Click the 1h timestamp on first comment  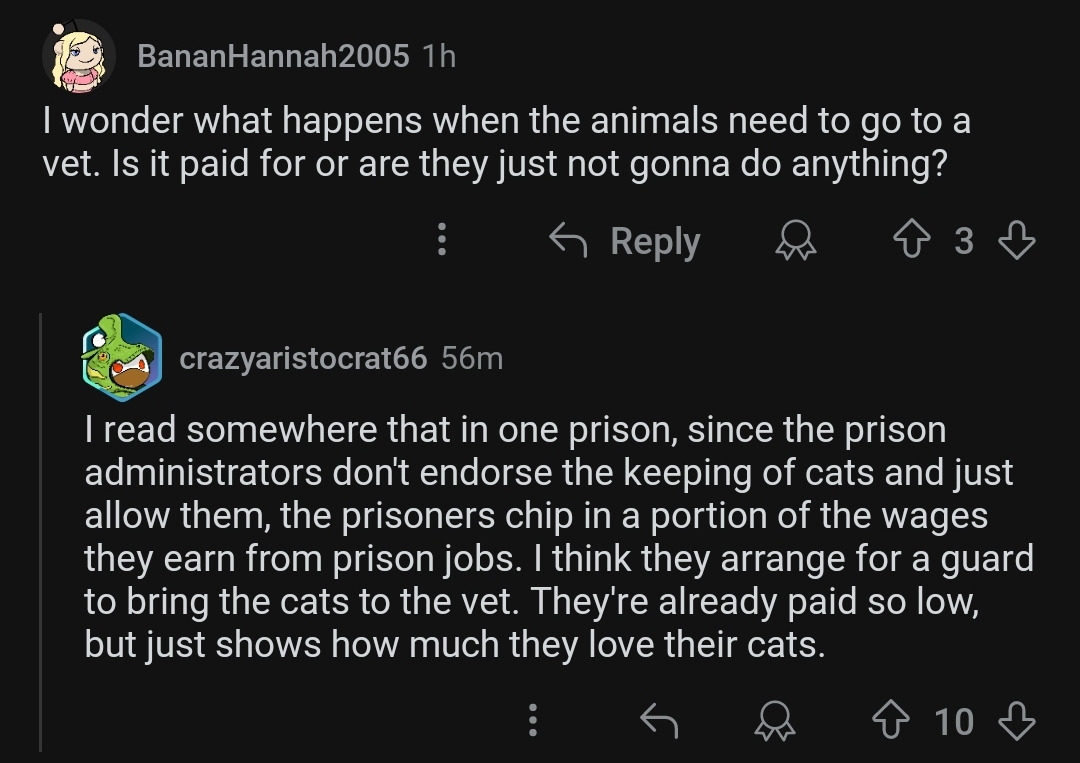pyautogui.click(x=439, y=56)
